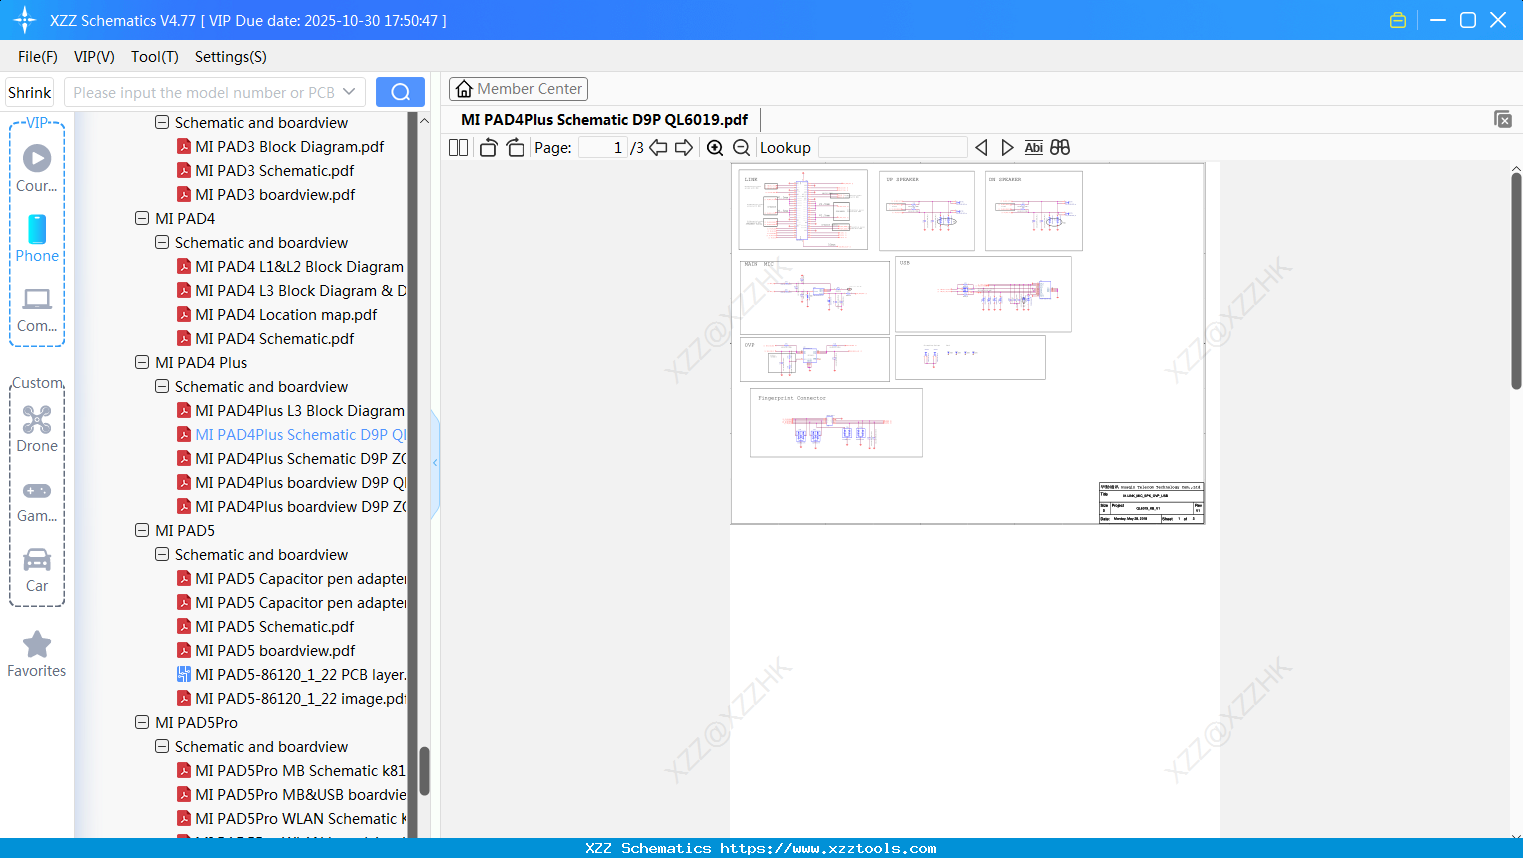Click the XZZ app logo
The height and width of the screenshot is (858, 1523).
click(25, 20)
